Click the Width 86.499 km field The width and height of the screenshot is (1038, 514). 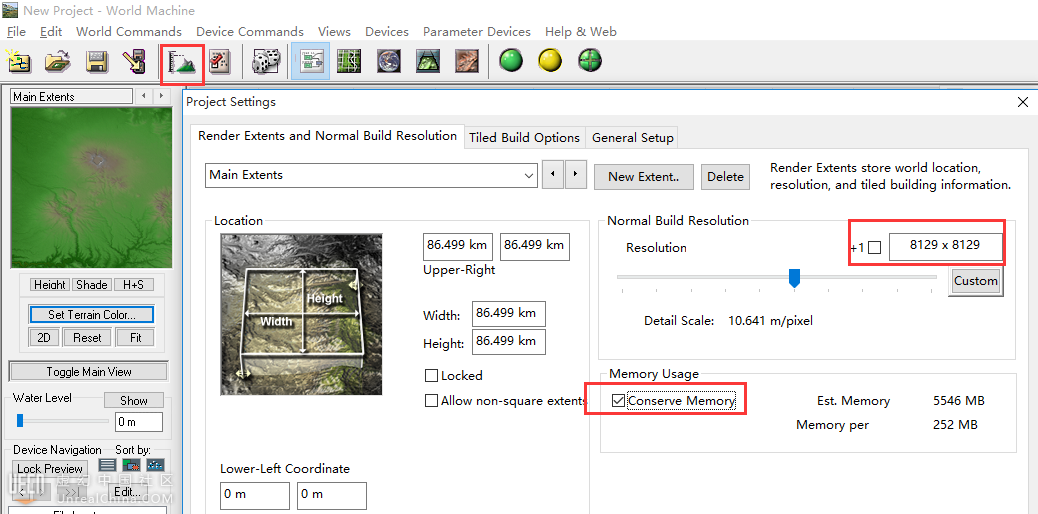(509, 313)
